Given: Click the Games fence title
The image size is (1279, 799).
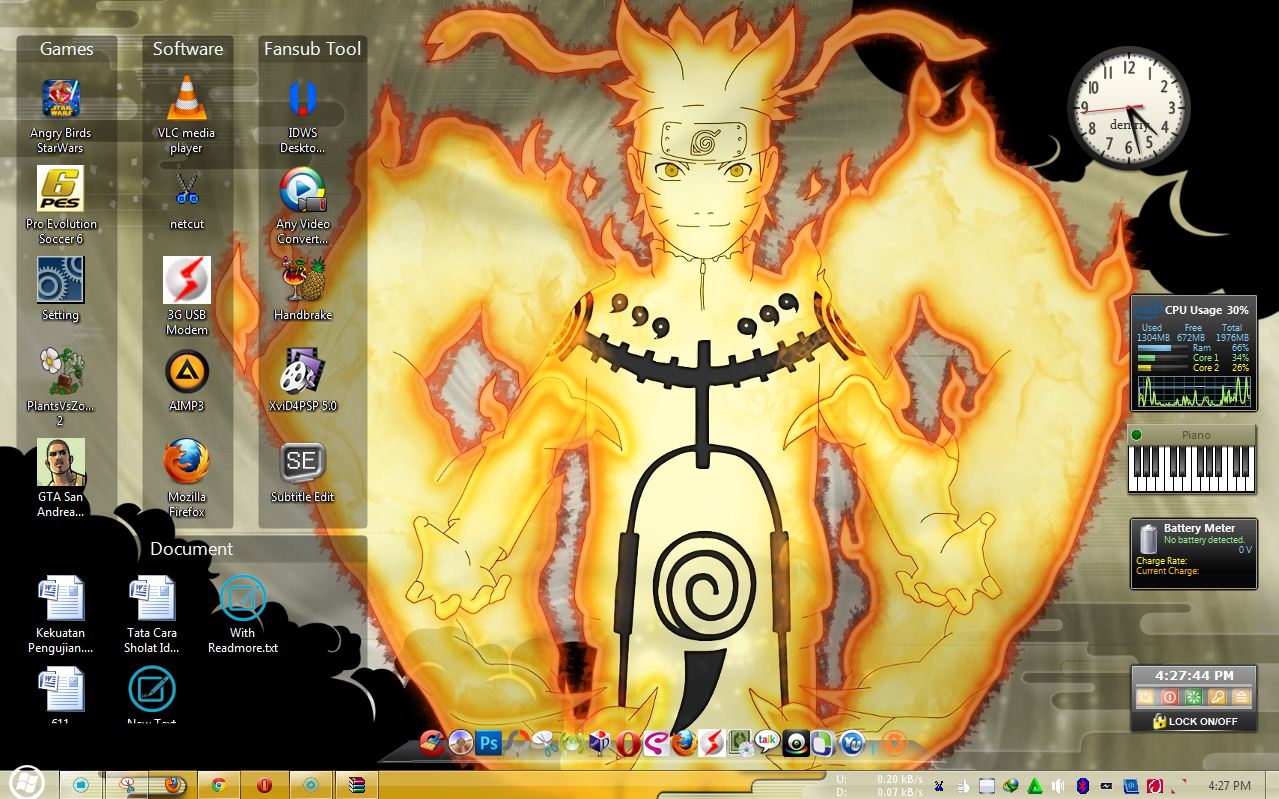Looking at the screenshot, I should click(67, 48).
